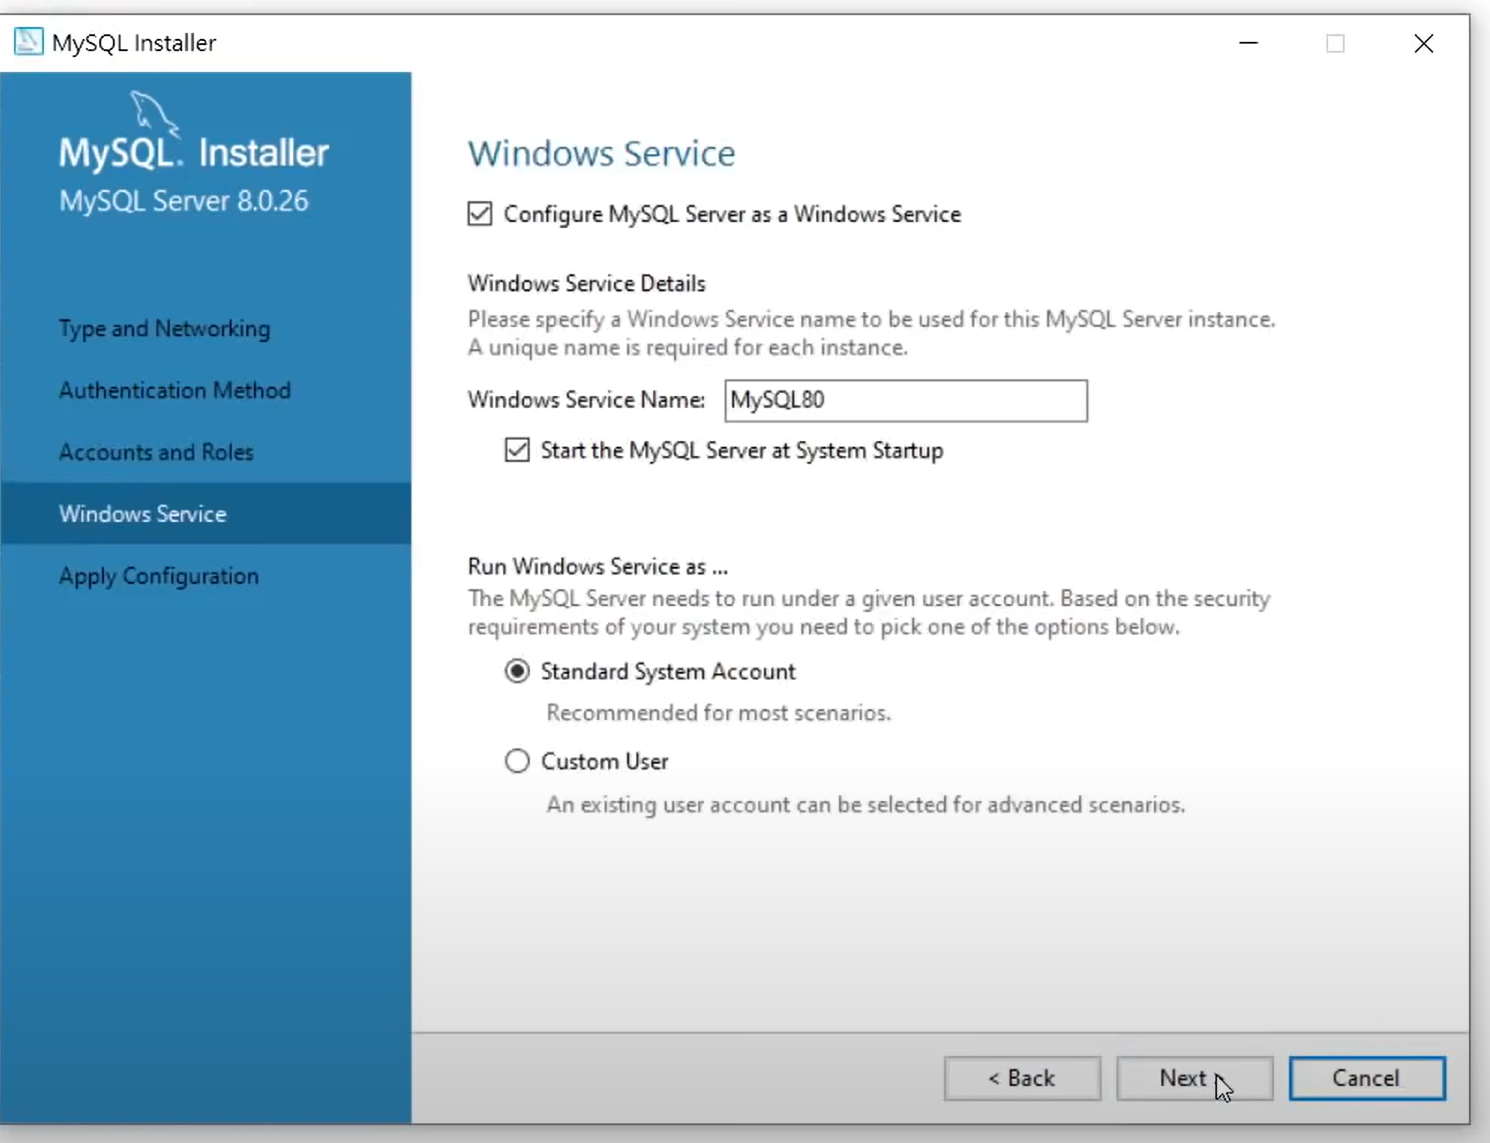Go to the Authentication Method step

tap(175, 390)
